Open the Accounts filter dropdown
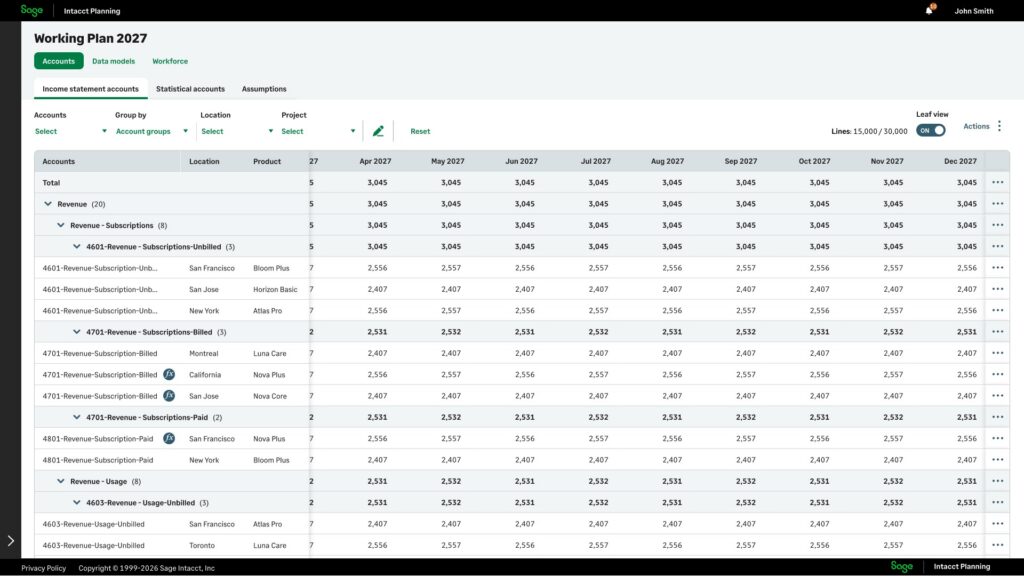This screenshot has width=1024, height=576. coord(70,131)
